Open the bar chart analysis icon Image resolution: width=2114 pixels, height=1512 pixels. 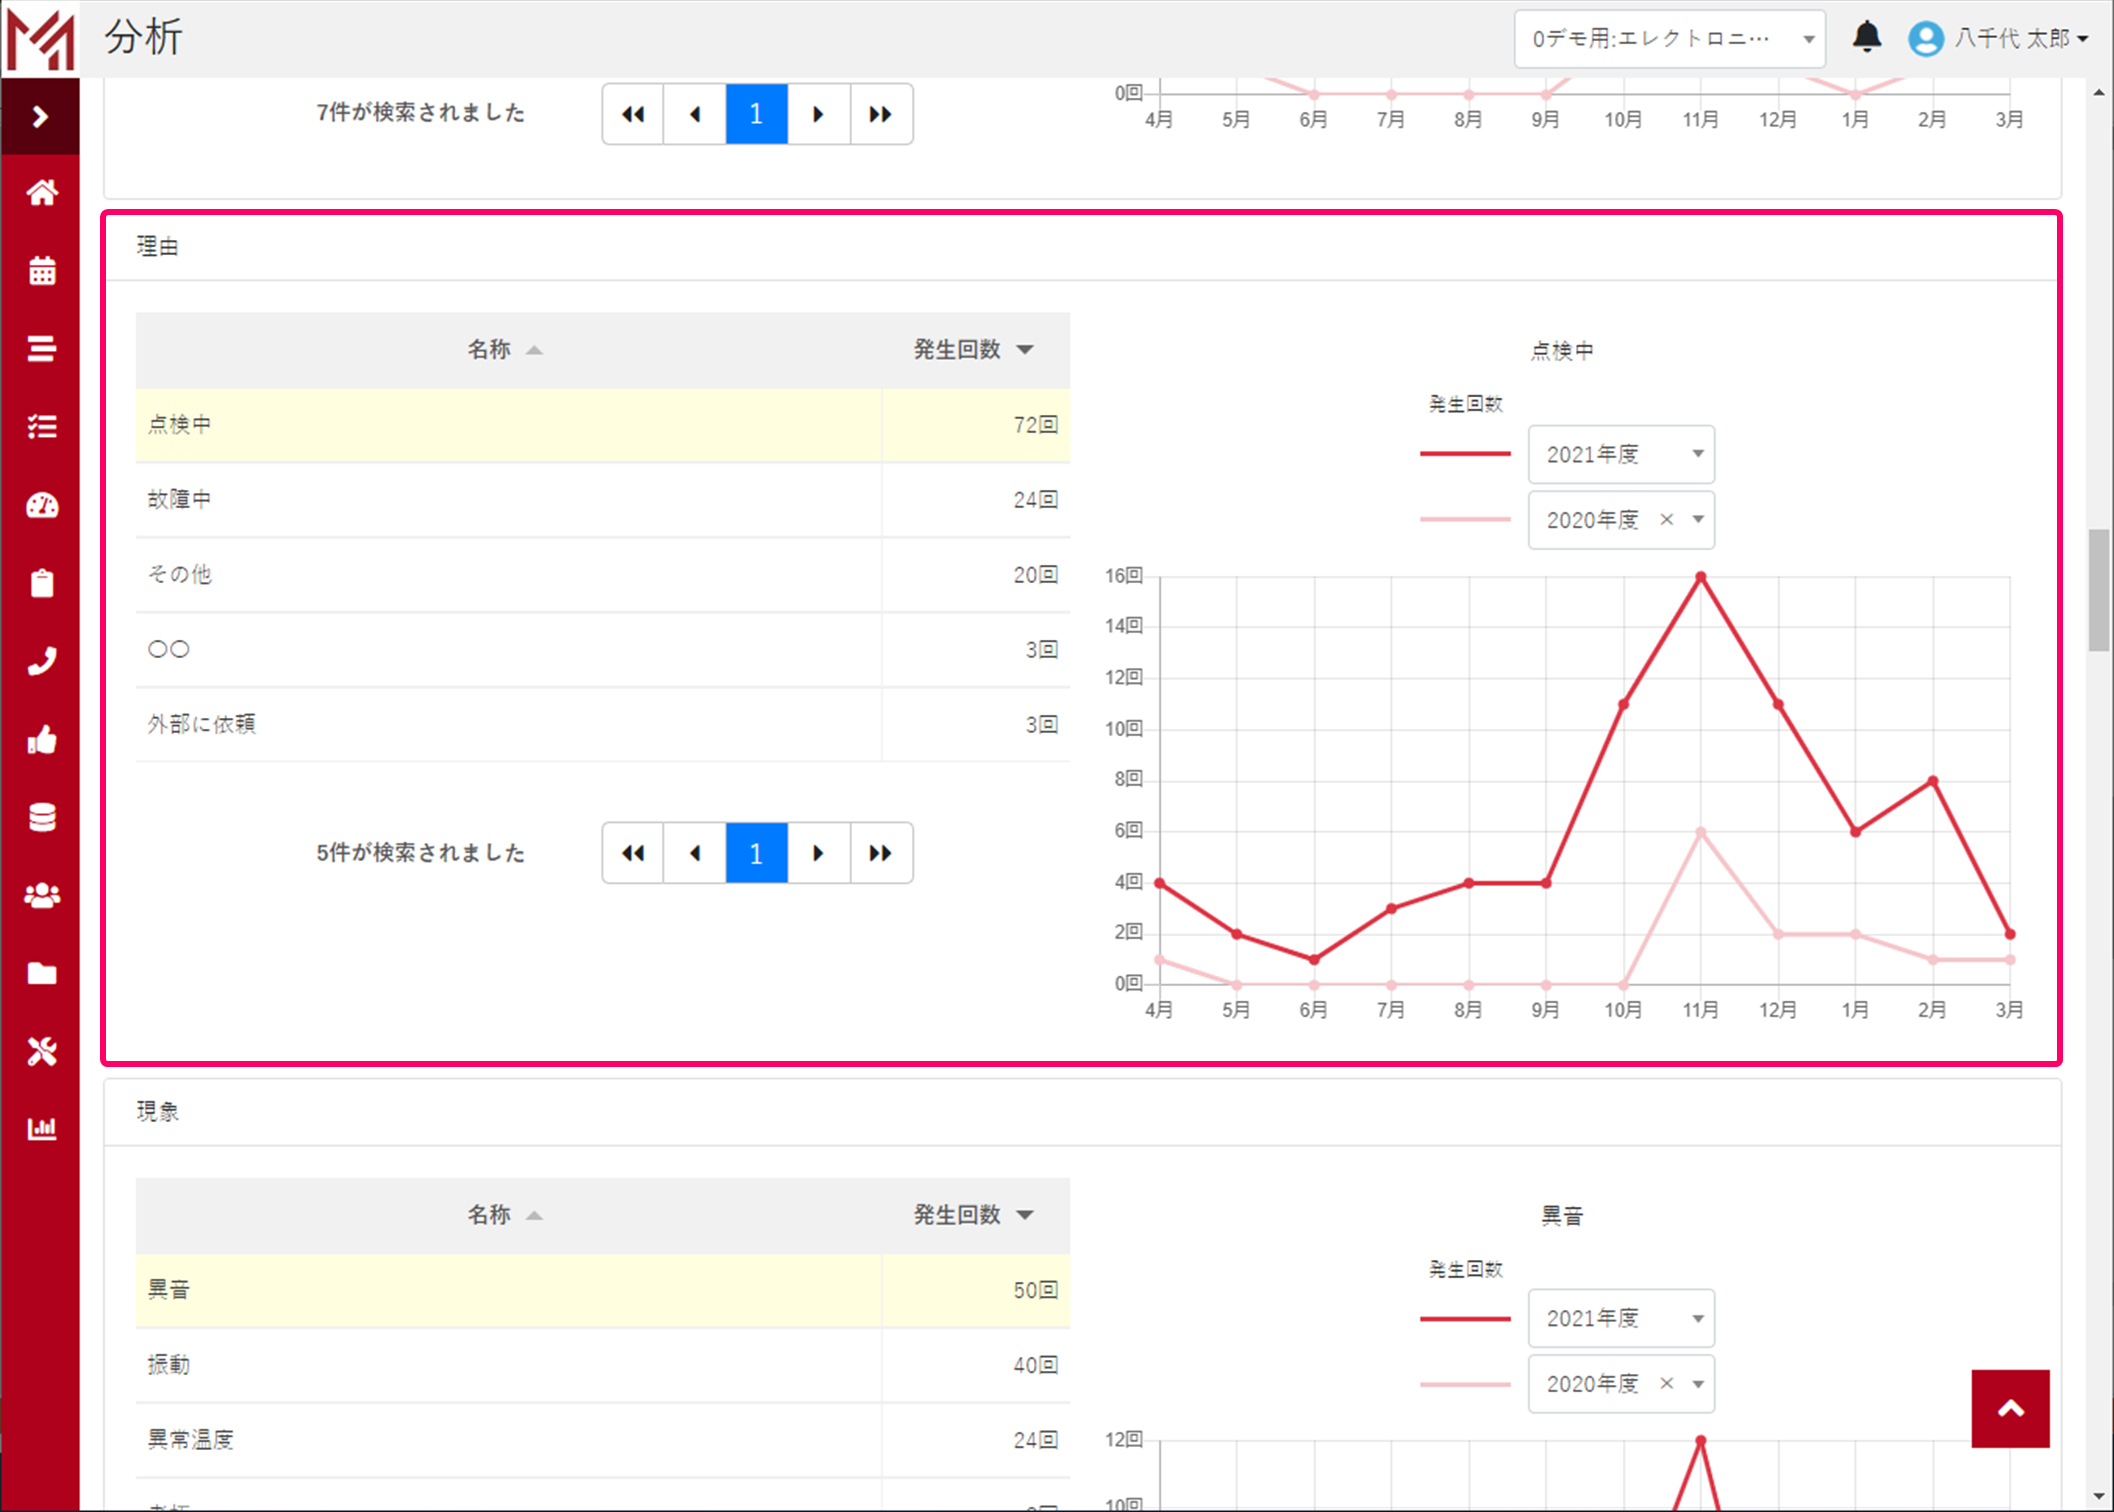pyautogui.click(x=41, y=1129)
